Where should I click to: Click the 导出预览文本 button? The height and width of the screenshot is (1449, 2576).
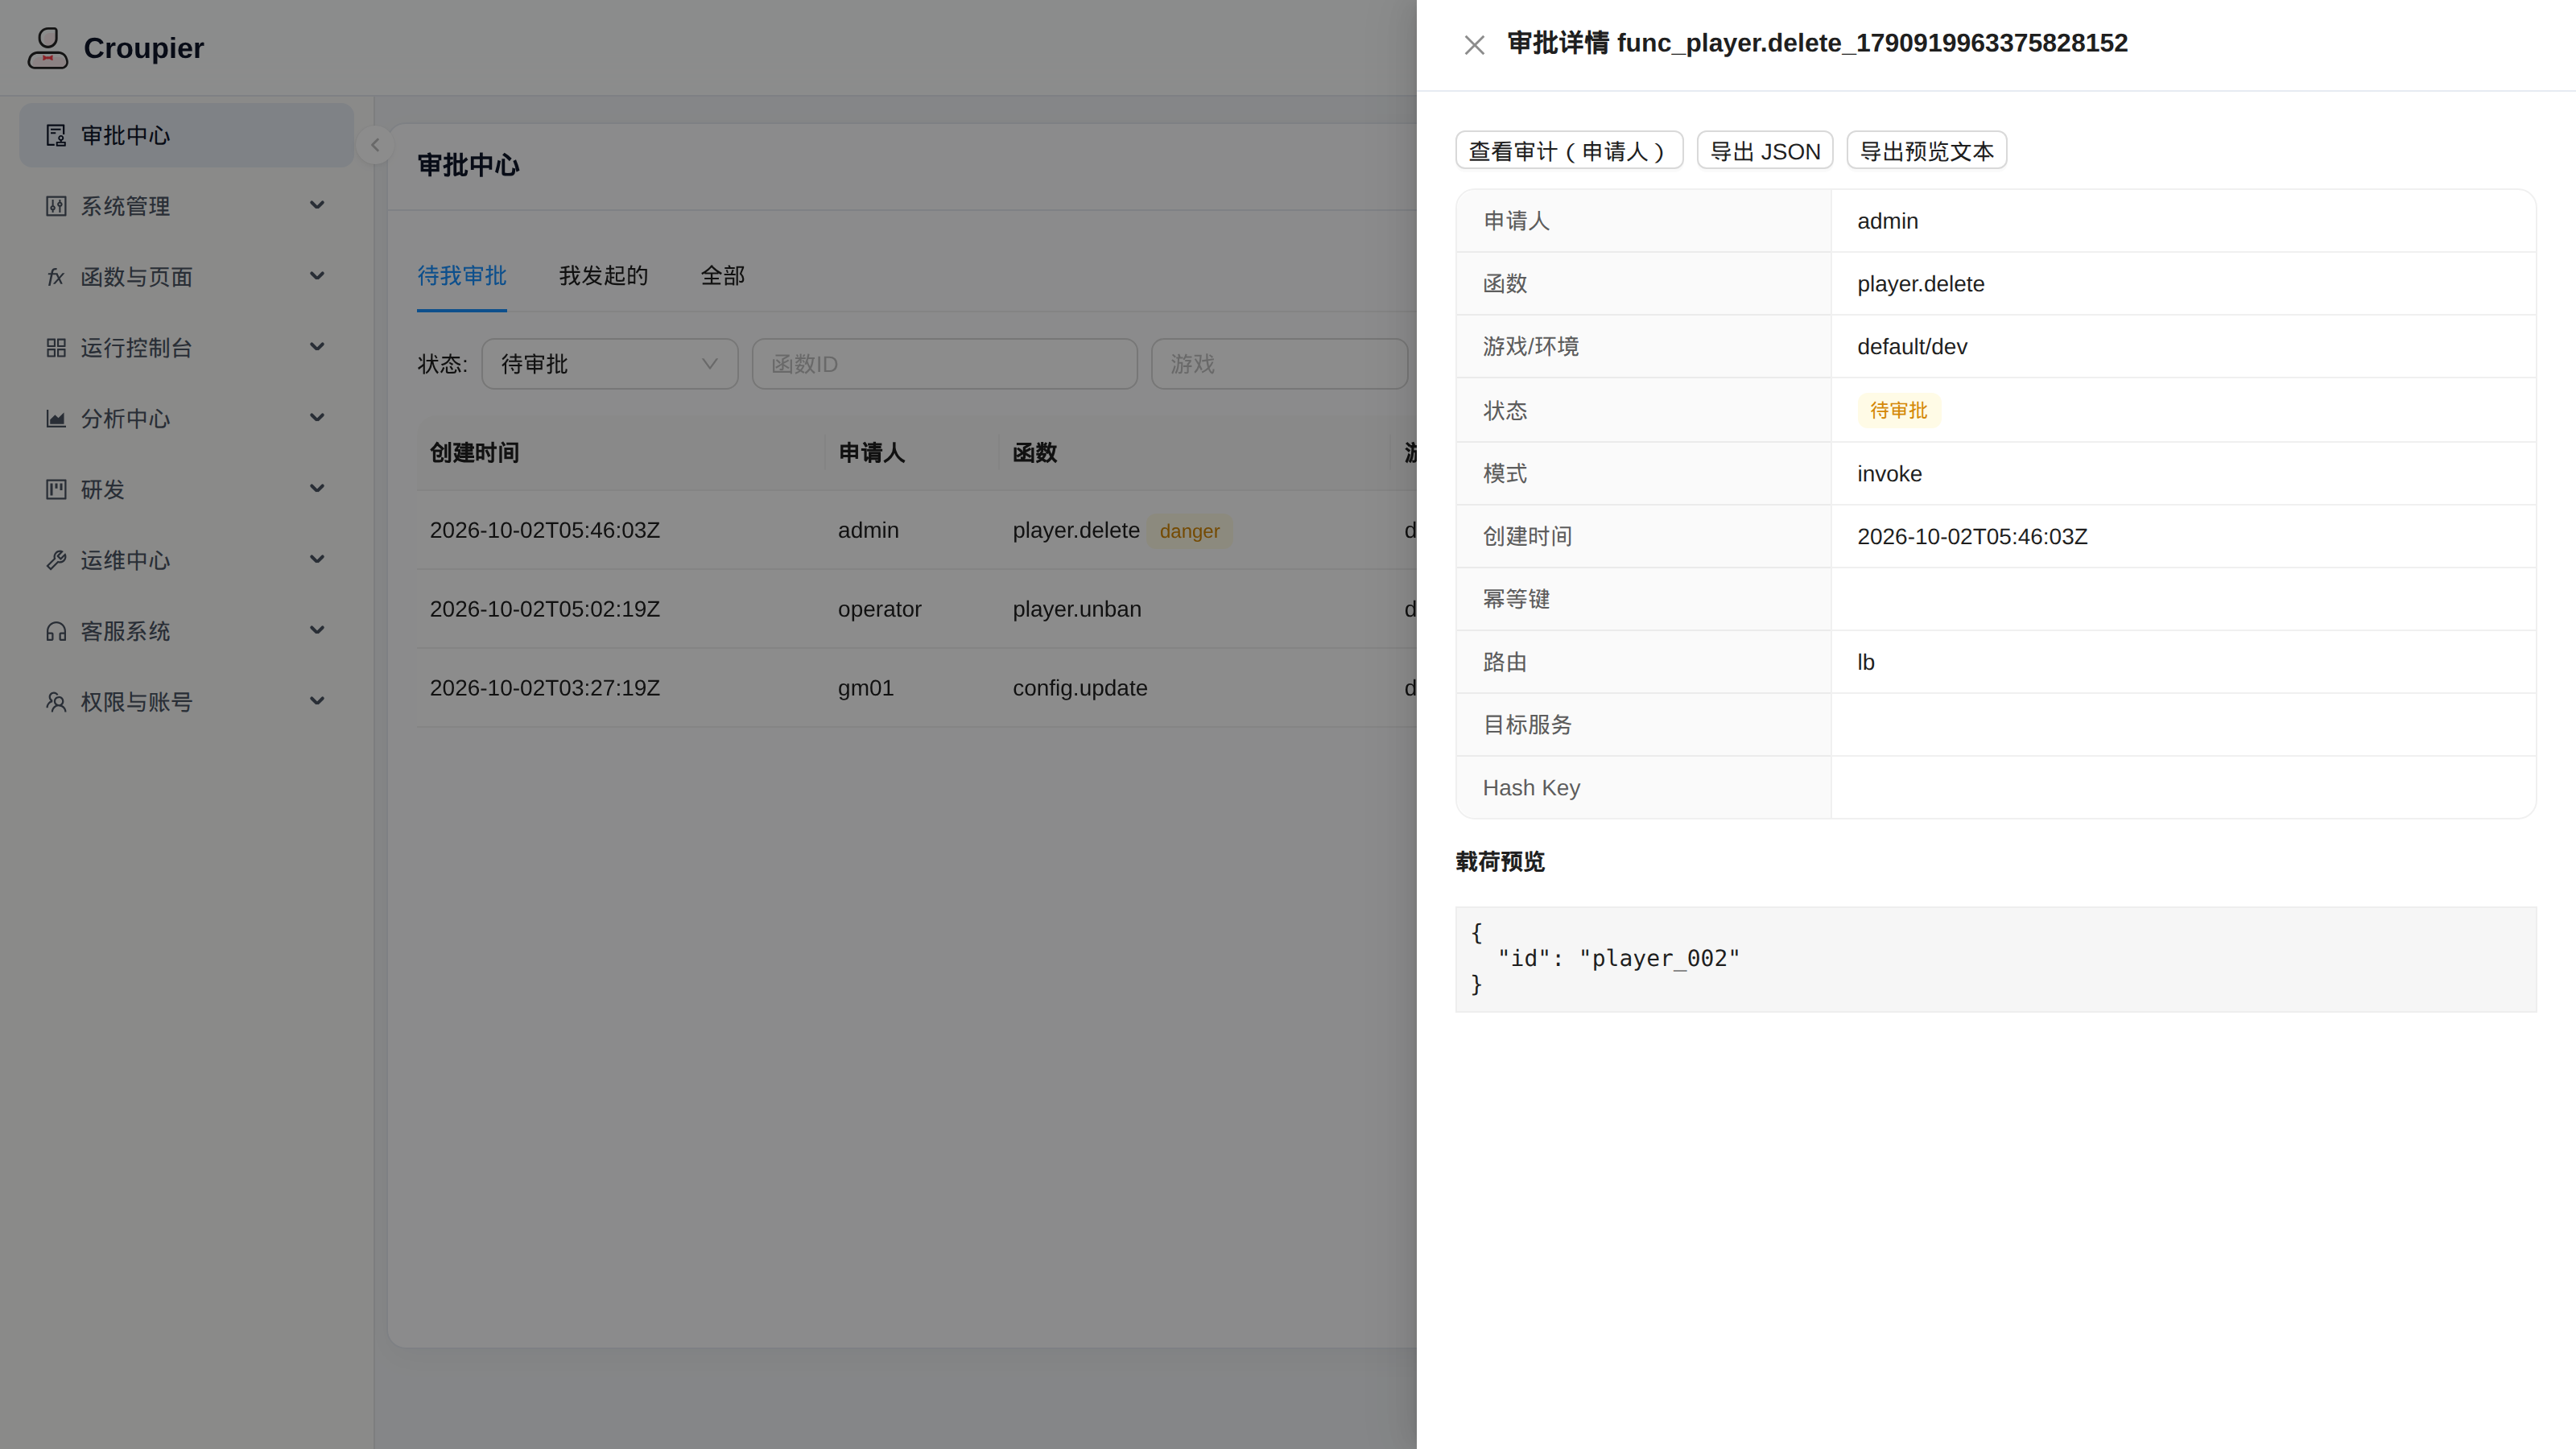[1926, 151]
